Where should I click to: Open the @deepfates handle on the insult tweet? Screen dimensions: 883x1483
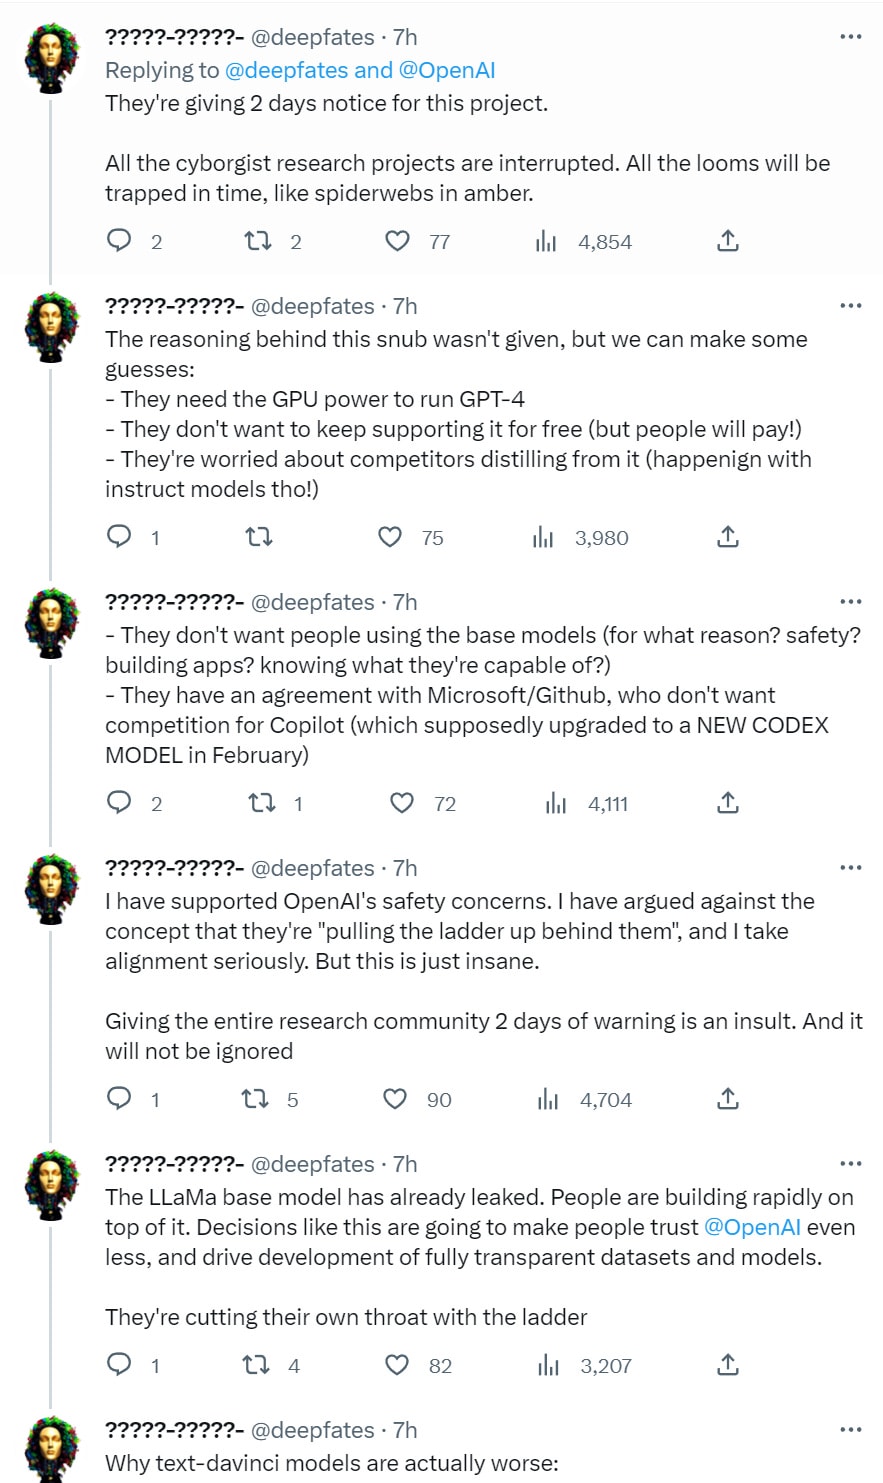pyautogui.click(x=312, y=868)
